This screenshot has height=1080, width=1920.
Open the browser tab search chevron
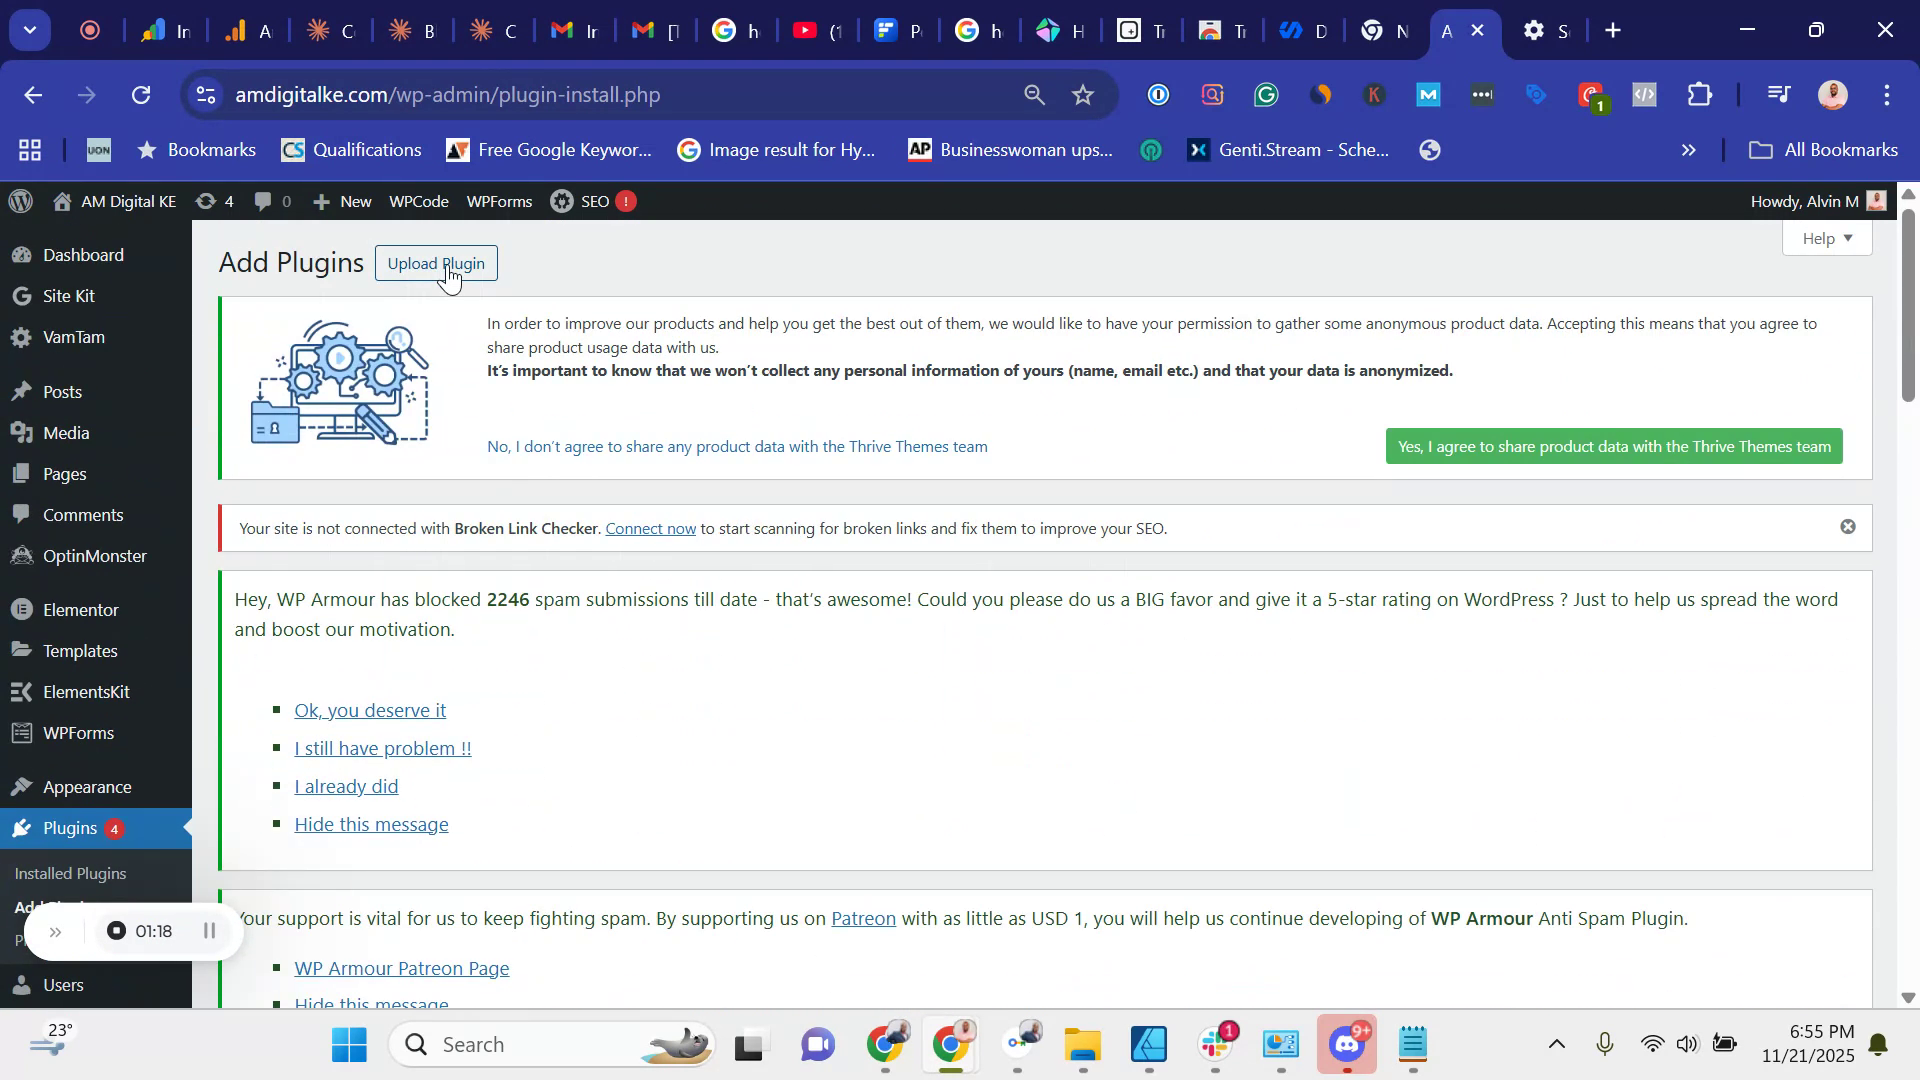[x=29, y=29]
